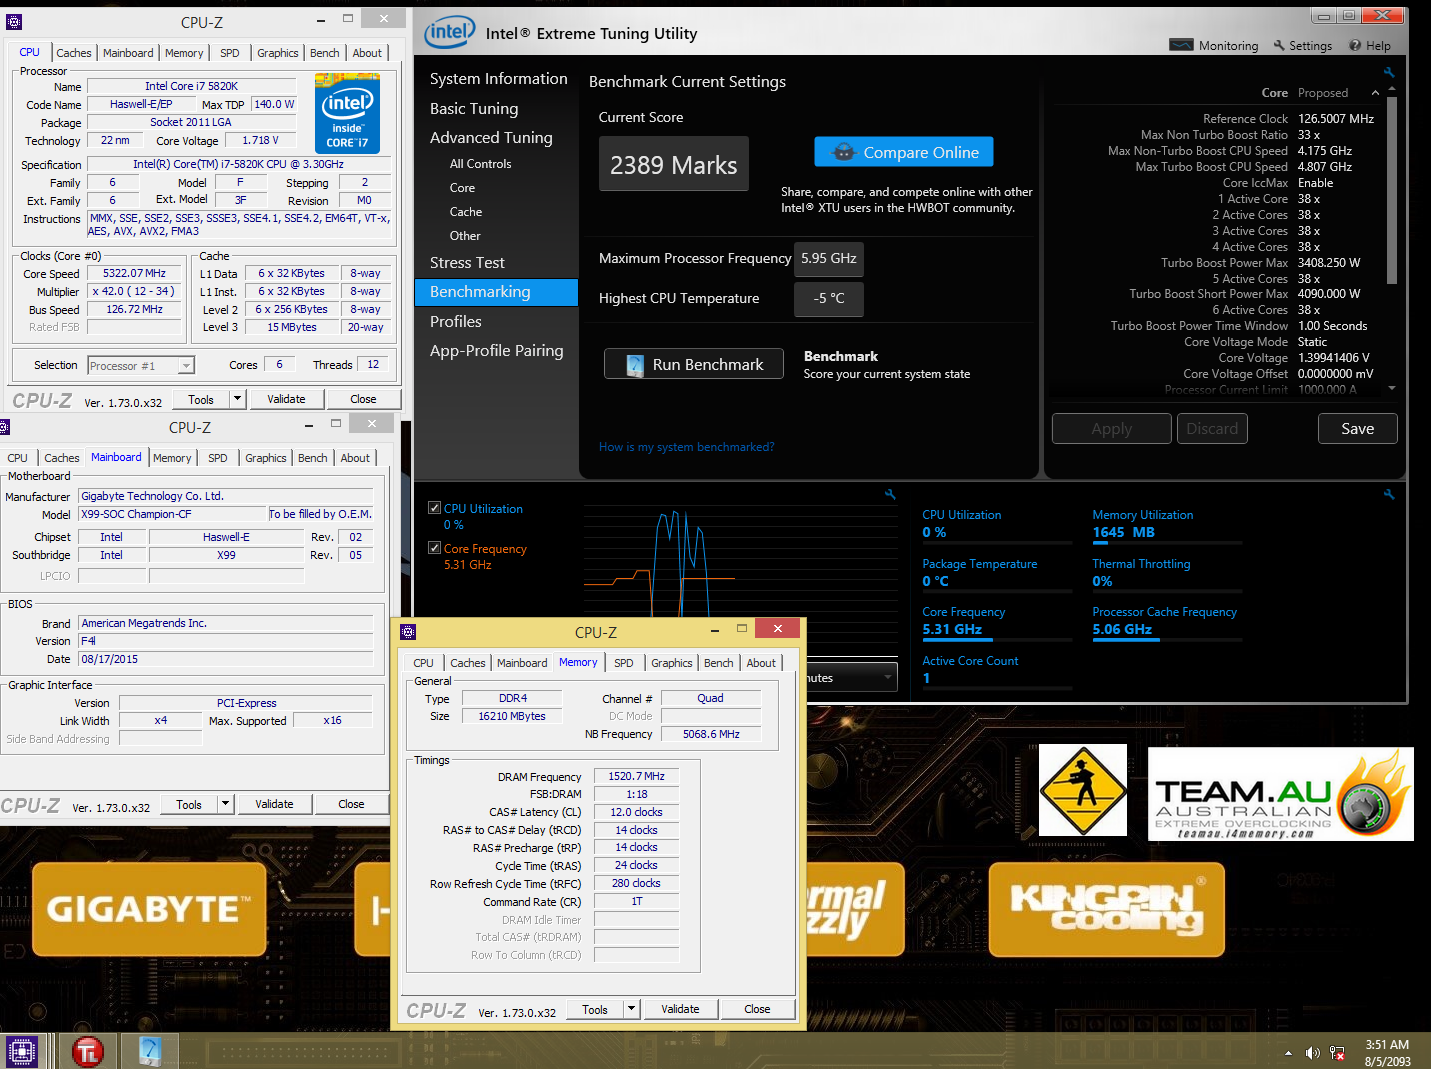Click wrench icon above monitoring values panel
Screen dimensions: 1431x1069
(x=1389, y=494)
